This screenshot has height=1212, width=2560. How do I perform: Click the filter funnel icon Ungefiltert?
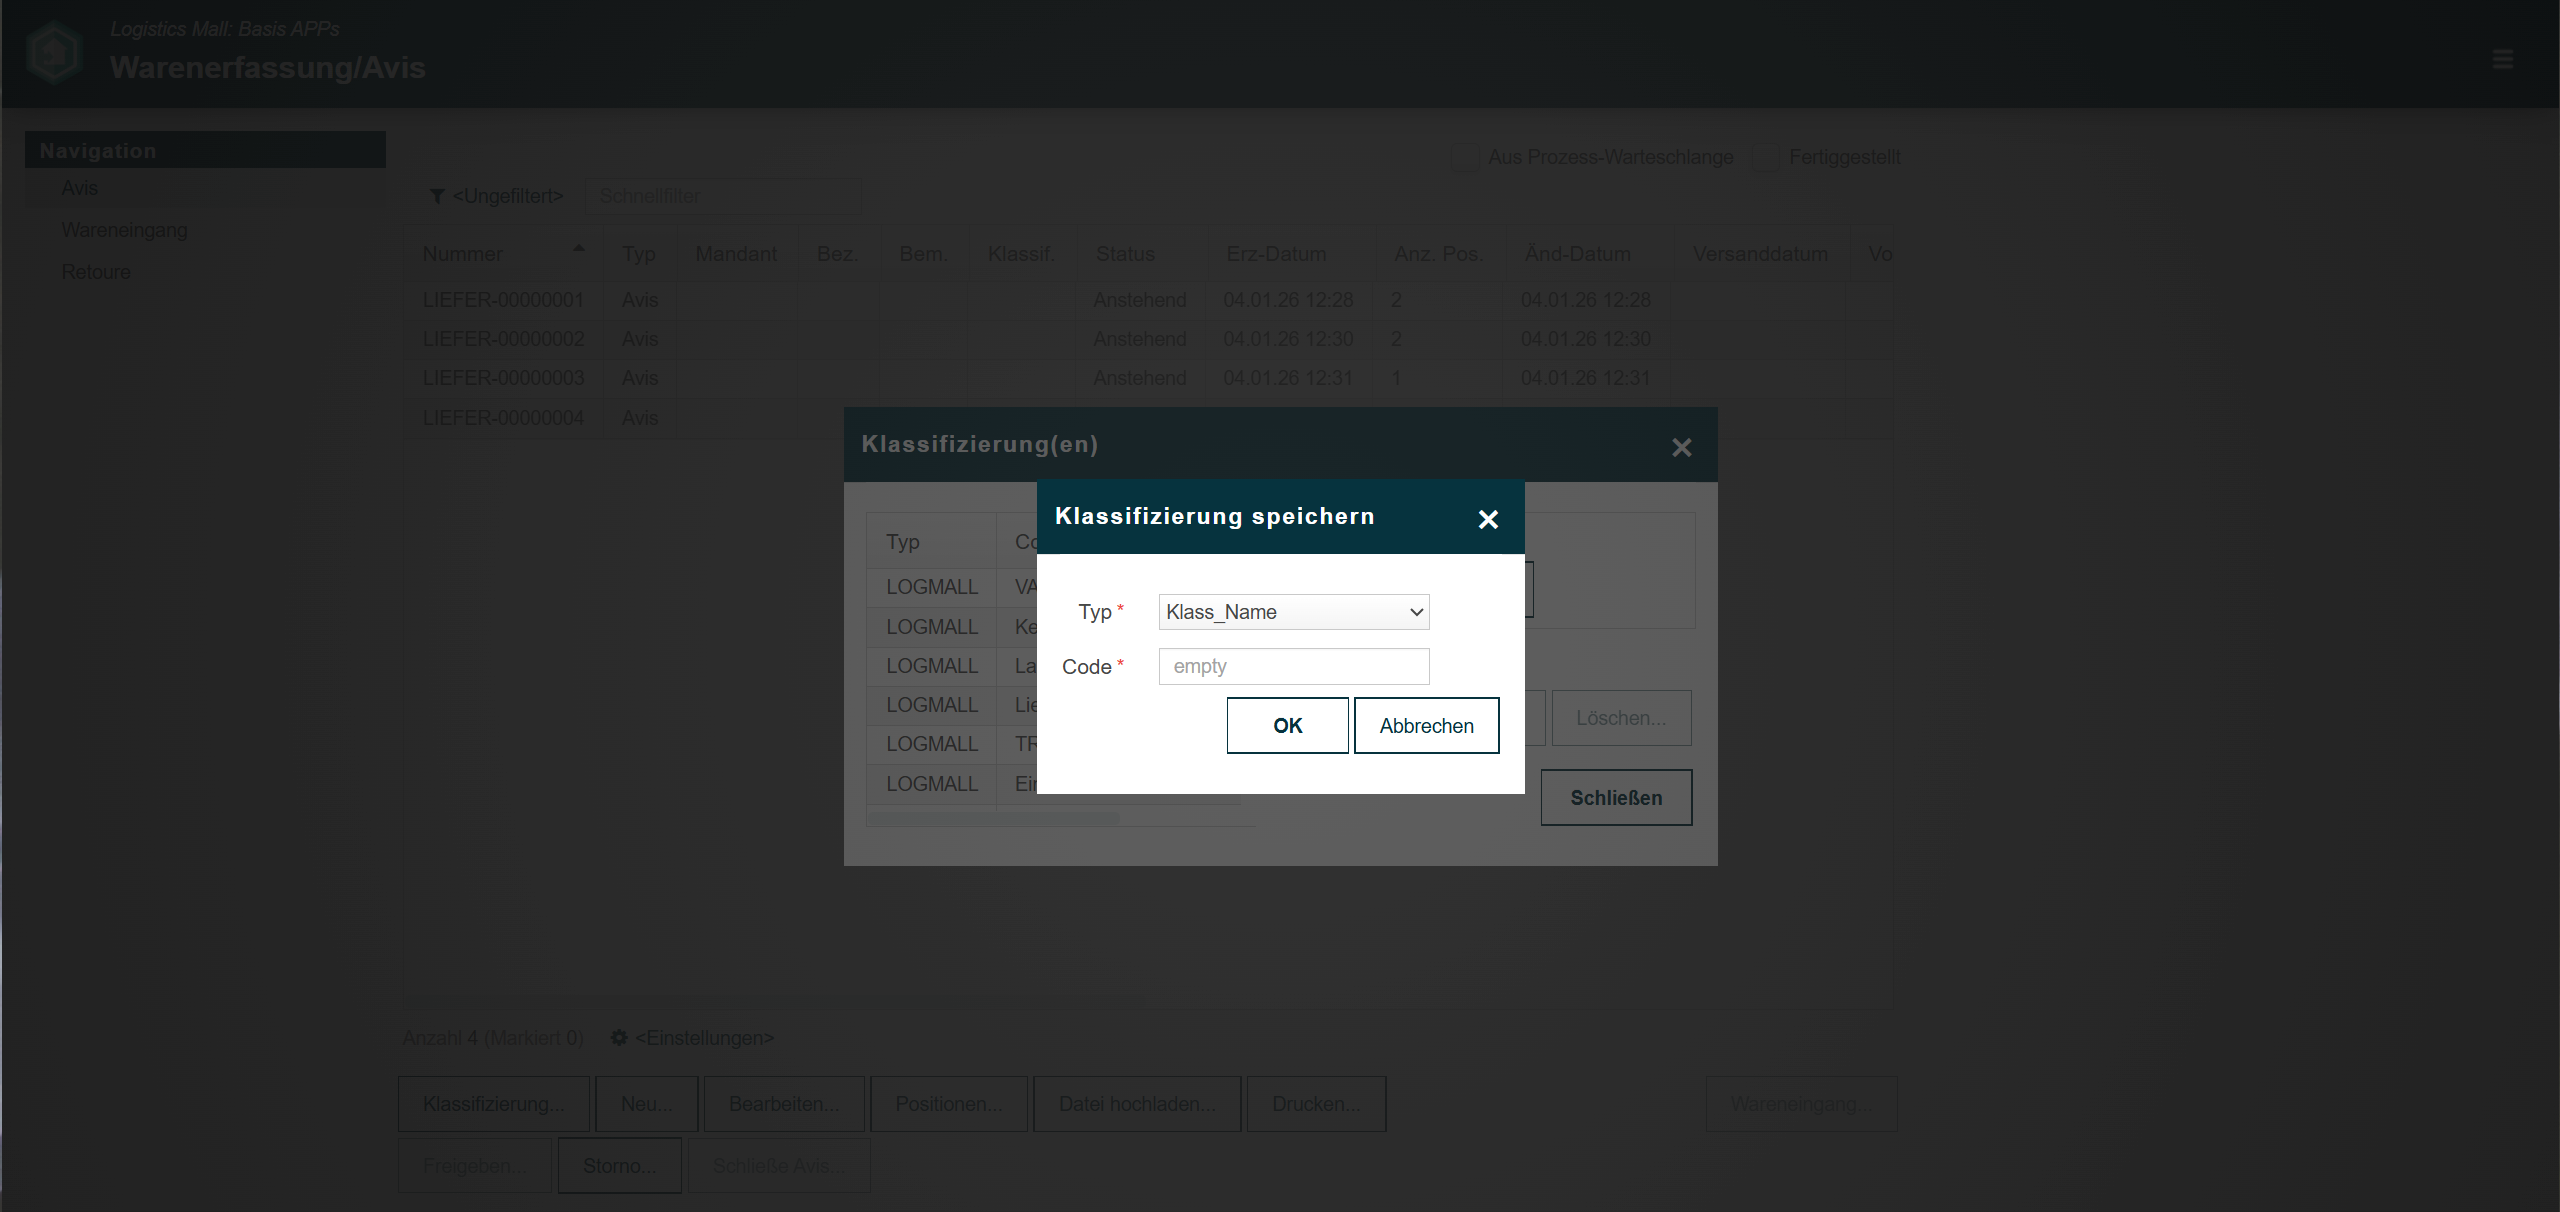coord(437,196)
